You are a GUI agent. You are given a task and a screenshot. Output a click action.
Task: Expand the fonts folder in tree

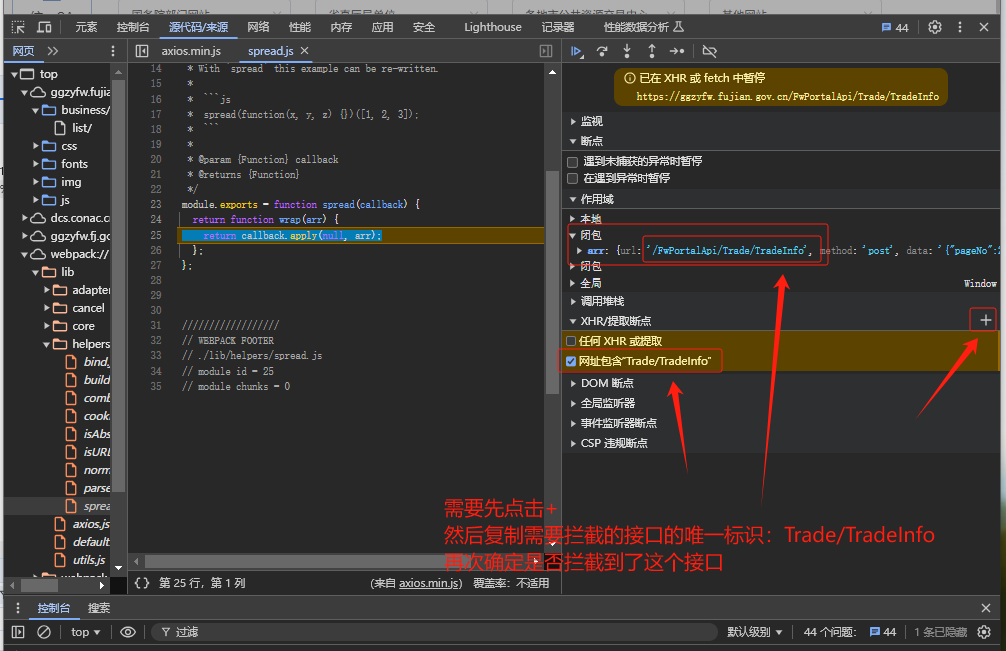click(36, 164)
